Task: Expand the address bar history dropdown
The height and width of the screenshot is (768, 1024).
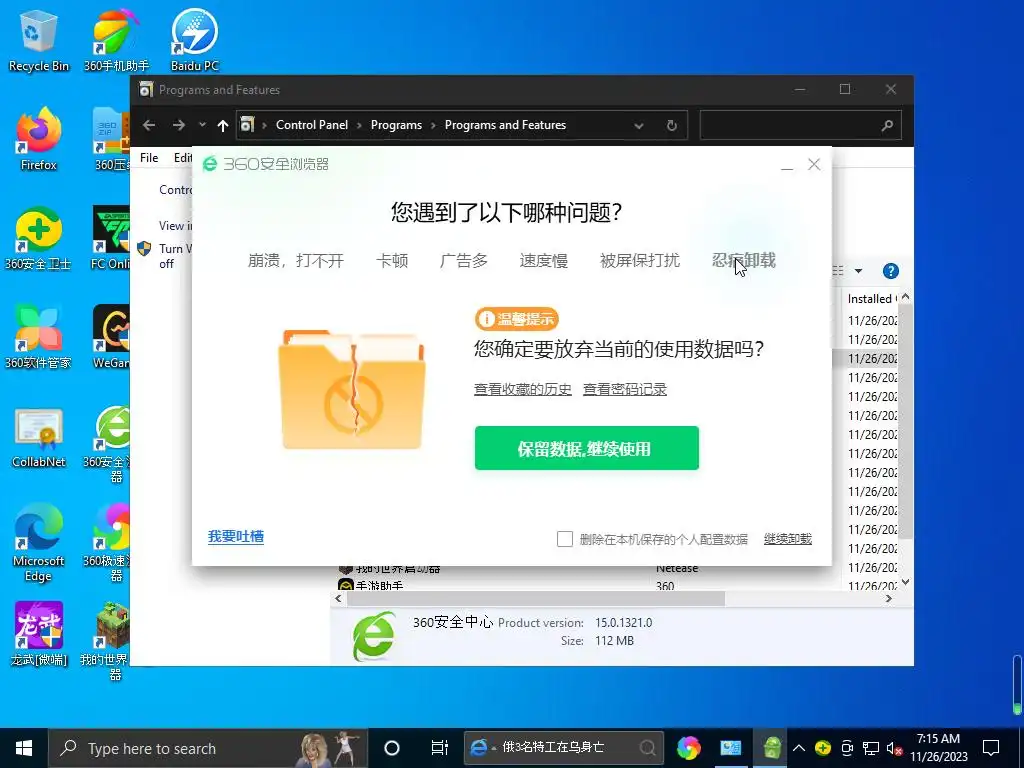Action: [x=639, y=126]
